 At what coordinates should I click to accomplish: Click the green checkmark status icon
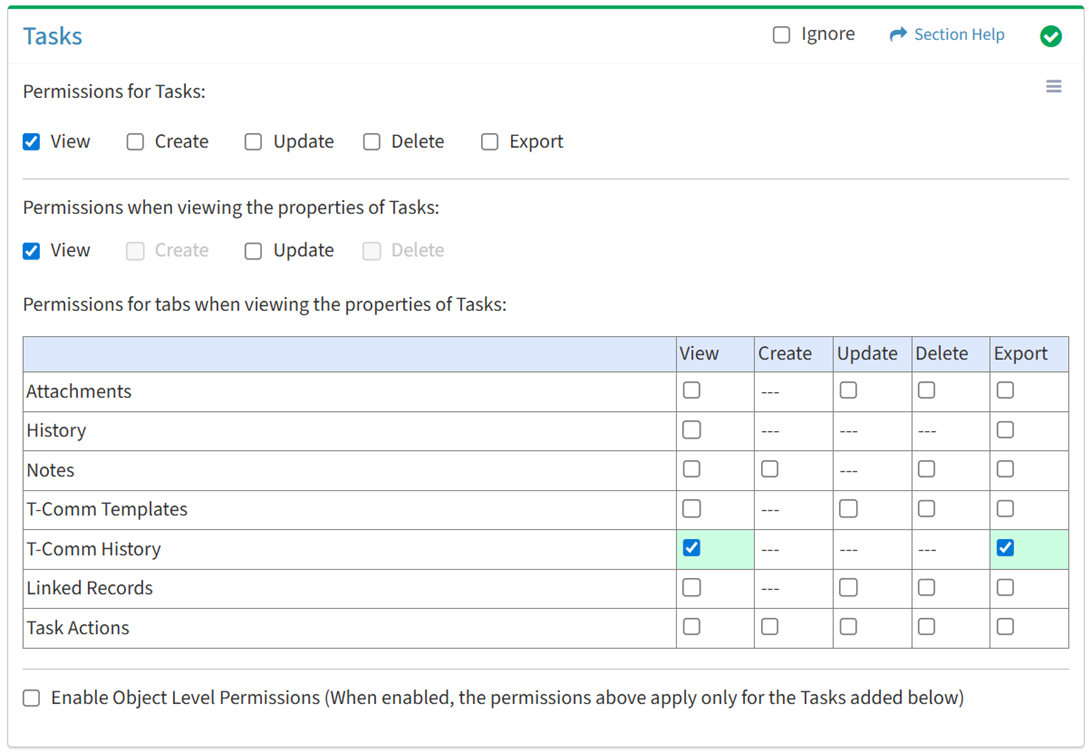pos(1050,36)
